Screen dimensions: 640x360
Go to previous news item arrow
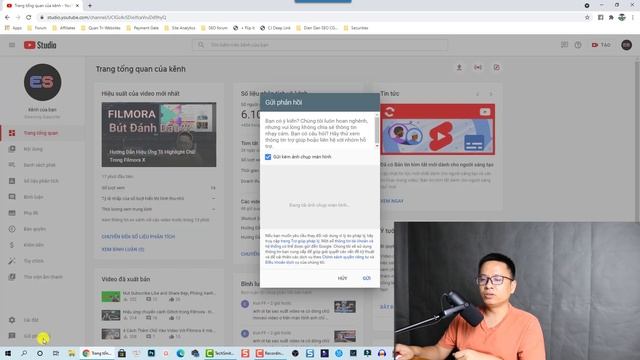(x=477, y=94)
